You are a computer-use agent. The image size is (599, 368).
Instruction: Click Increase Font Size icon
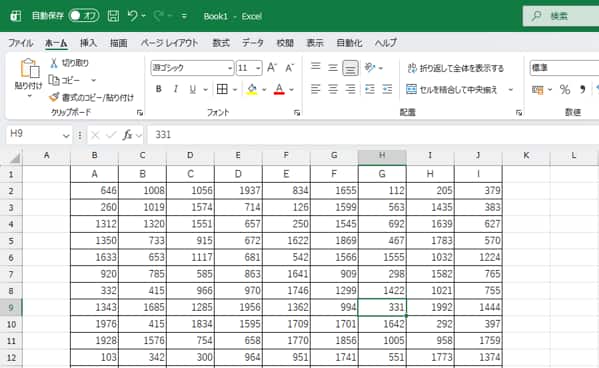pyautogui.click(x=272, y=68)
